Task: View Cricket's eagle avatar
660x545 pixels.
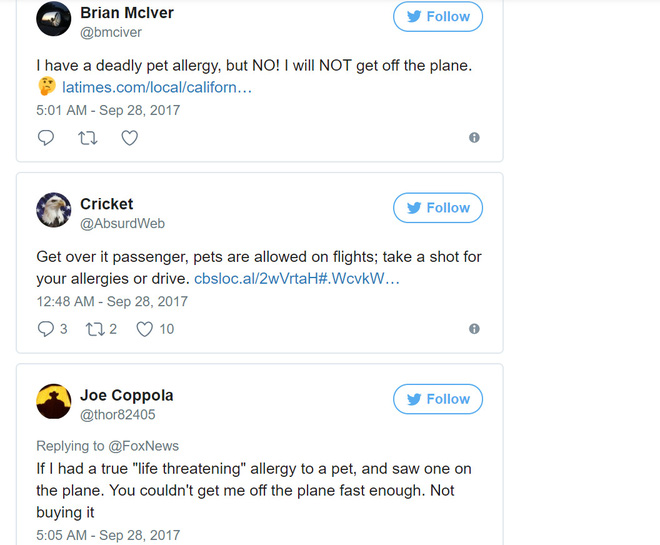Action: pos(54,210)
